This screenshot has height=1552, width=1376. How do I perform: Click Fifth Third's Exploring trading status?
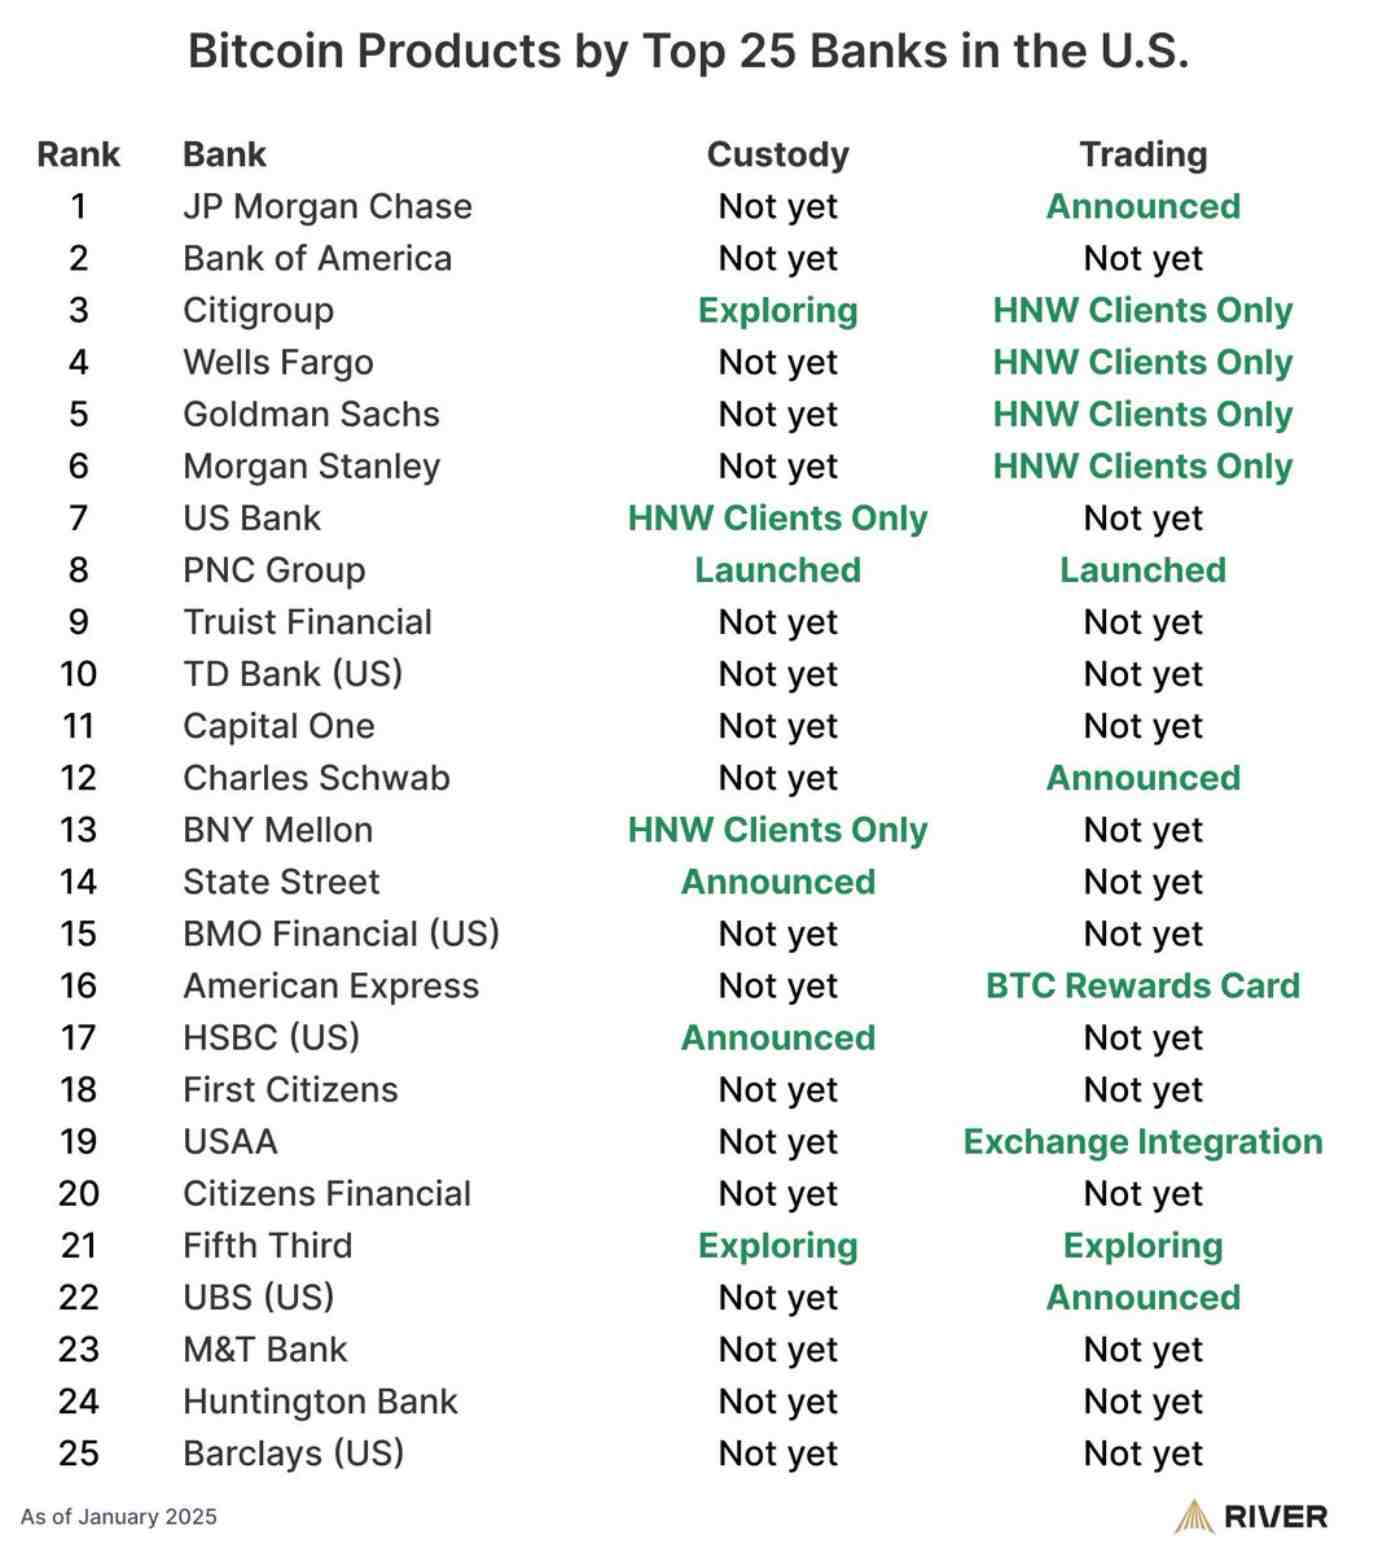tap(1143, 1246)
